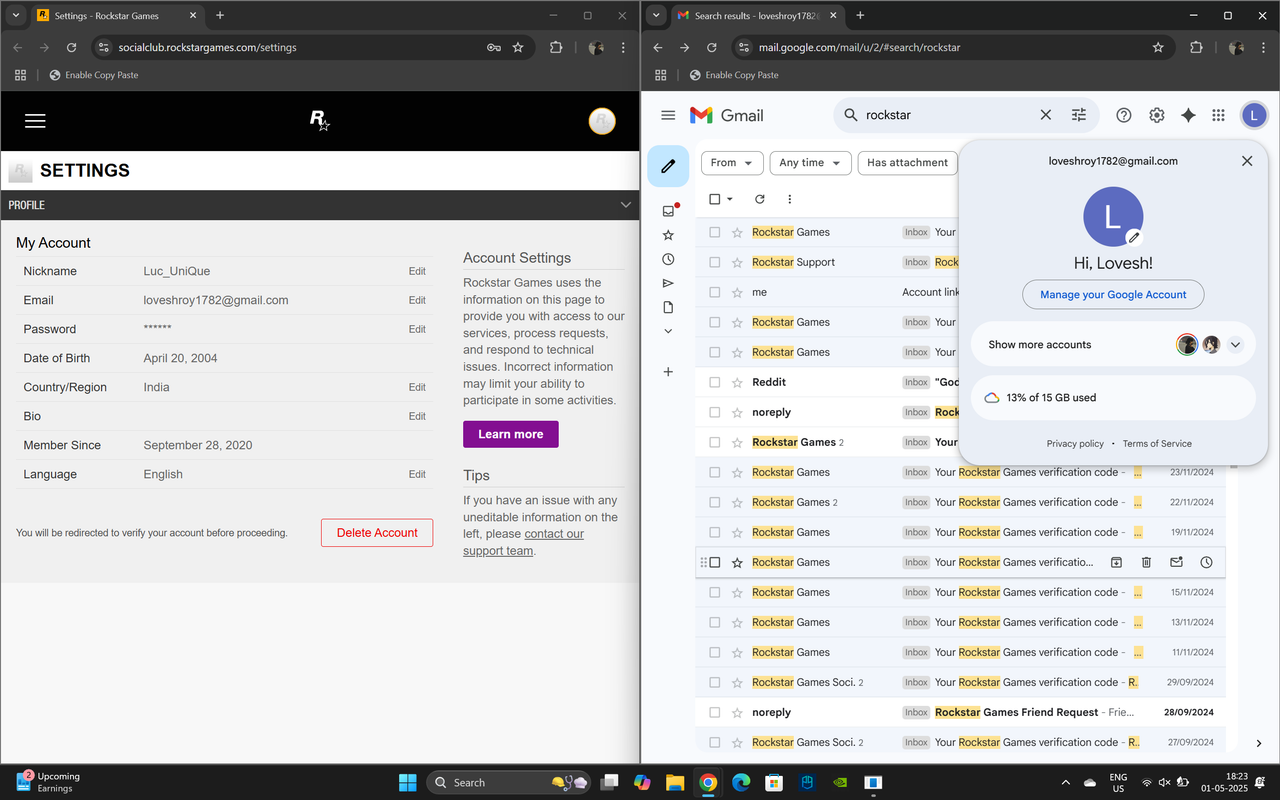Click Manage your Google Account

click(1113, 295)
